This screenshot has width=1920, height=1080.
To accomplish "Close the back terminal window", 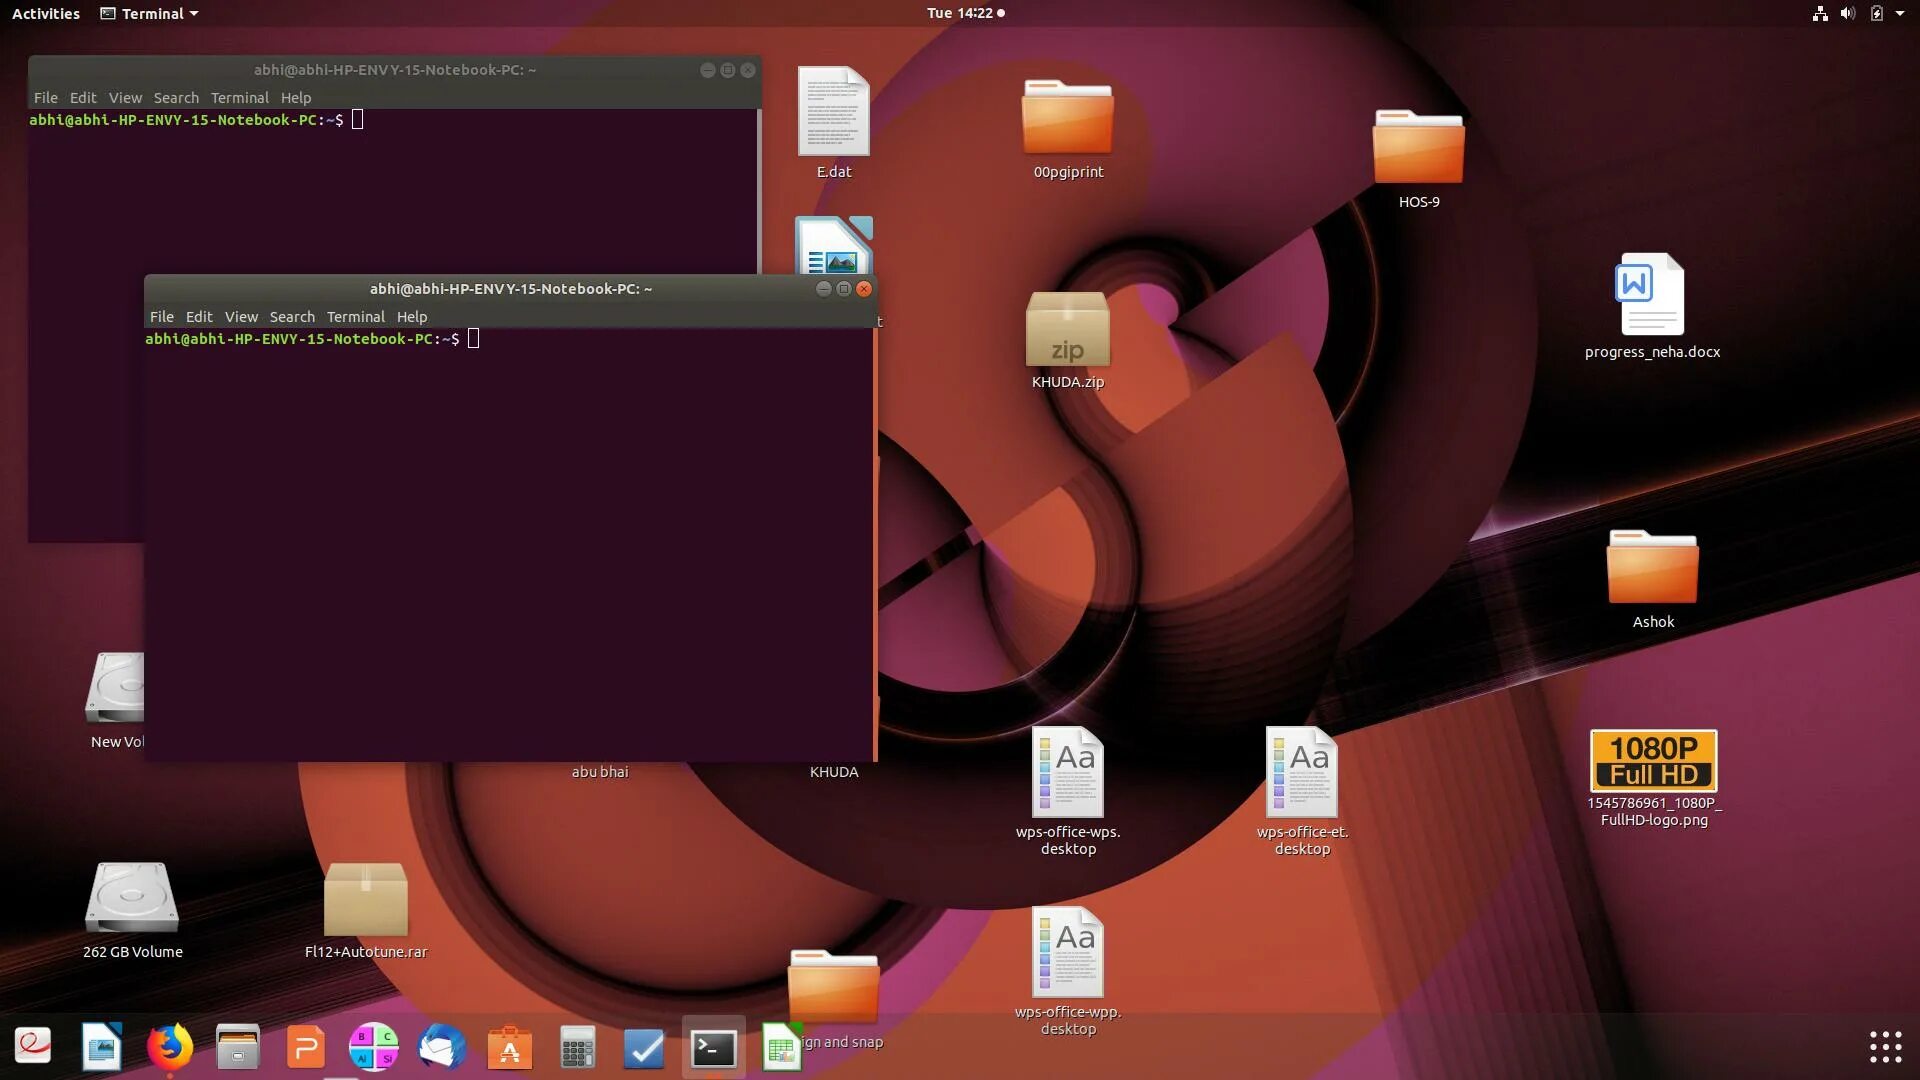I will tap(748, 70).
